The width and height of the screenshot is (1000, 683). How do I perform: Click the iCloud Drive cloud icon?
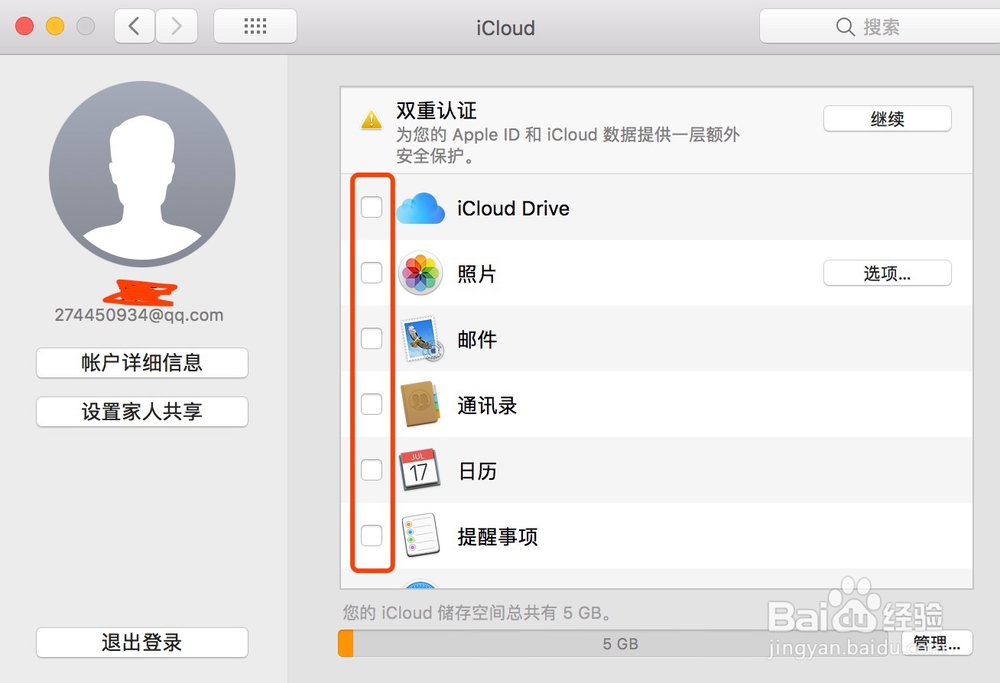420,209
